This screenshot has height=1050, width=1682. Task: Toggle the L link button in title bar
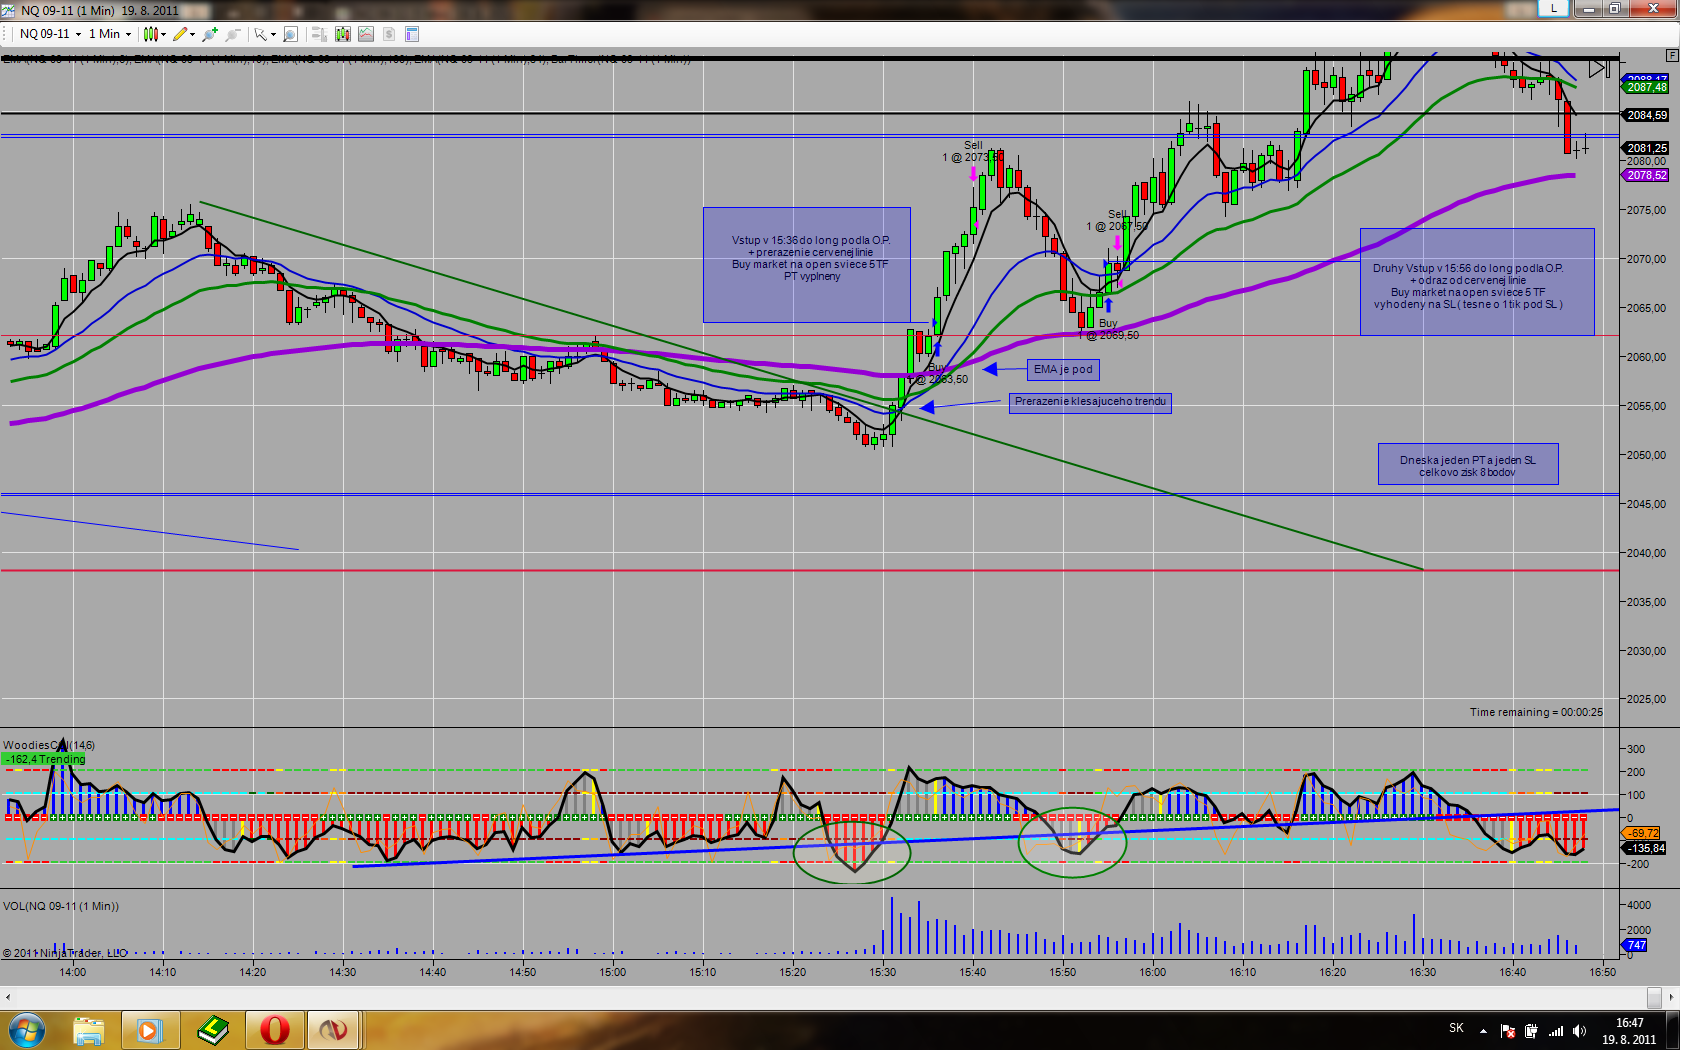(x=1553, y=8)
